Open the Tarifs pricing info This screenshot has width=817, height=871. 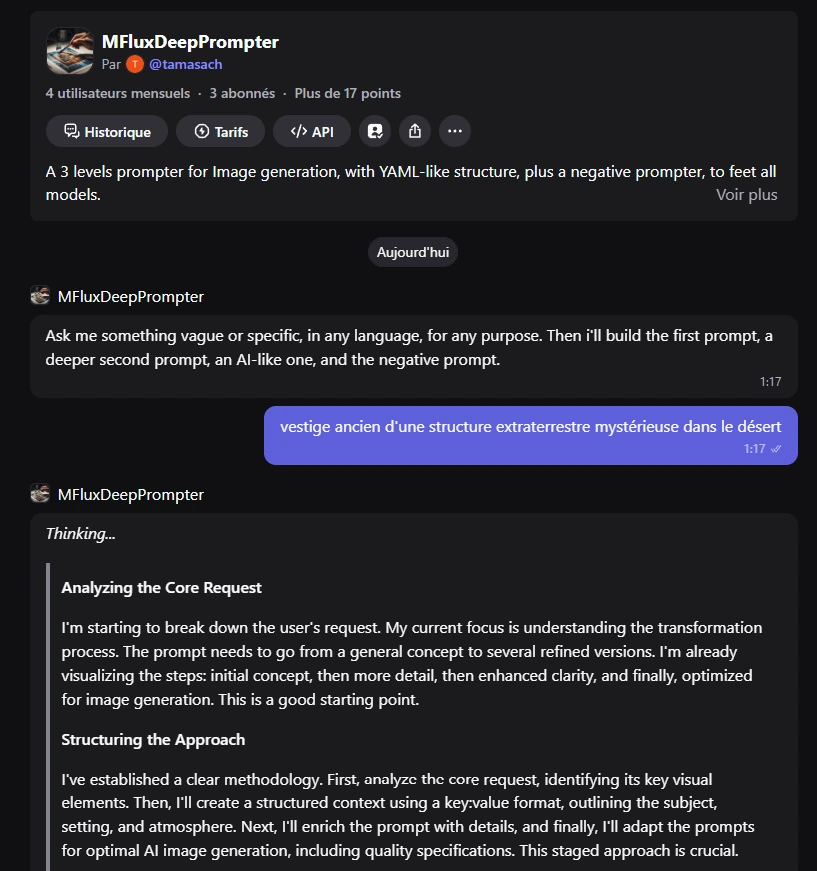220,132
